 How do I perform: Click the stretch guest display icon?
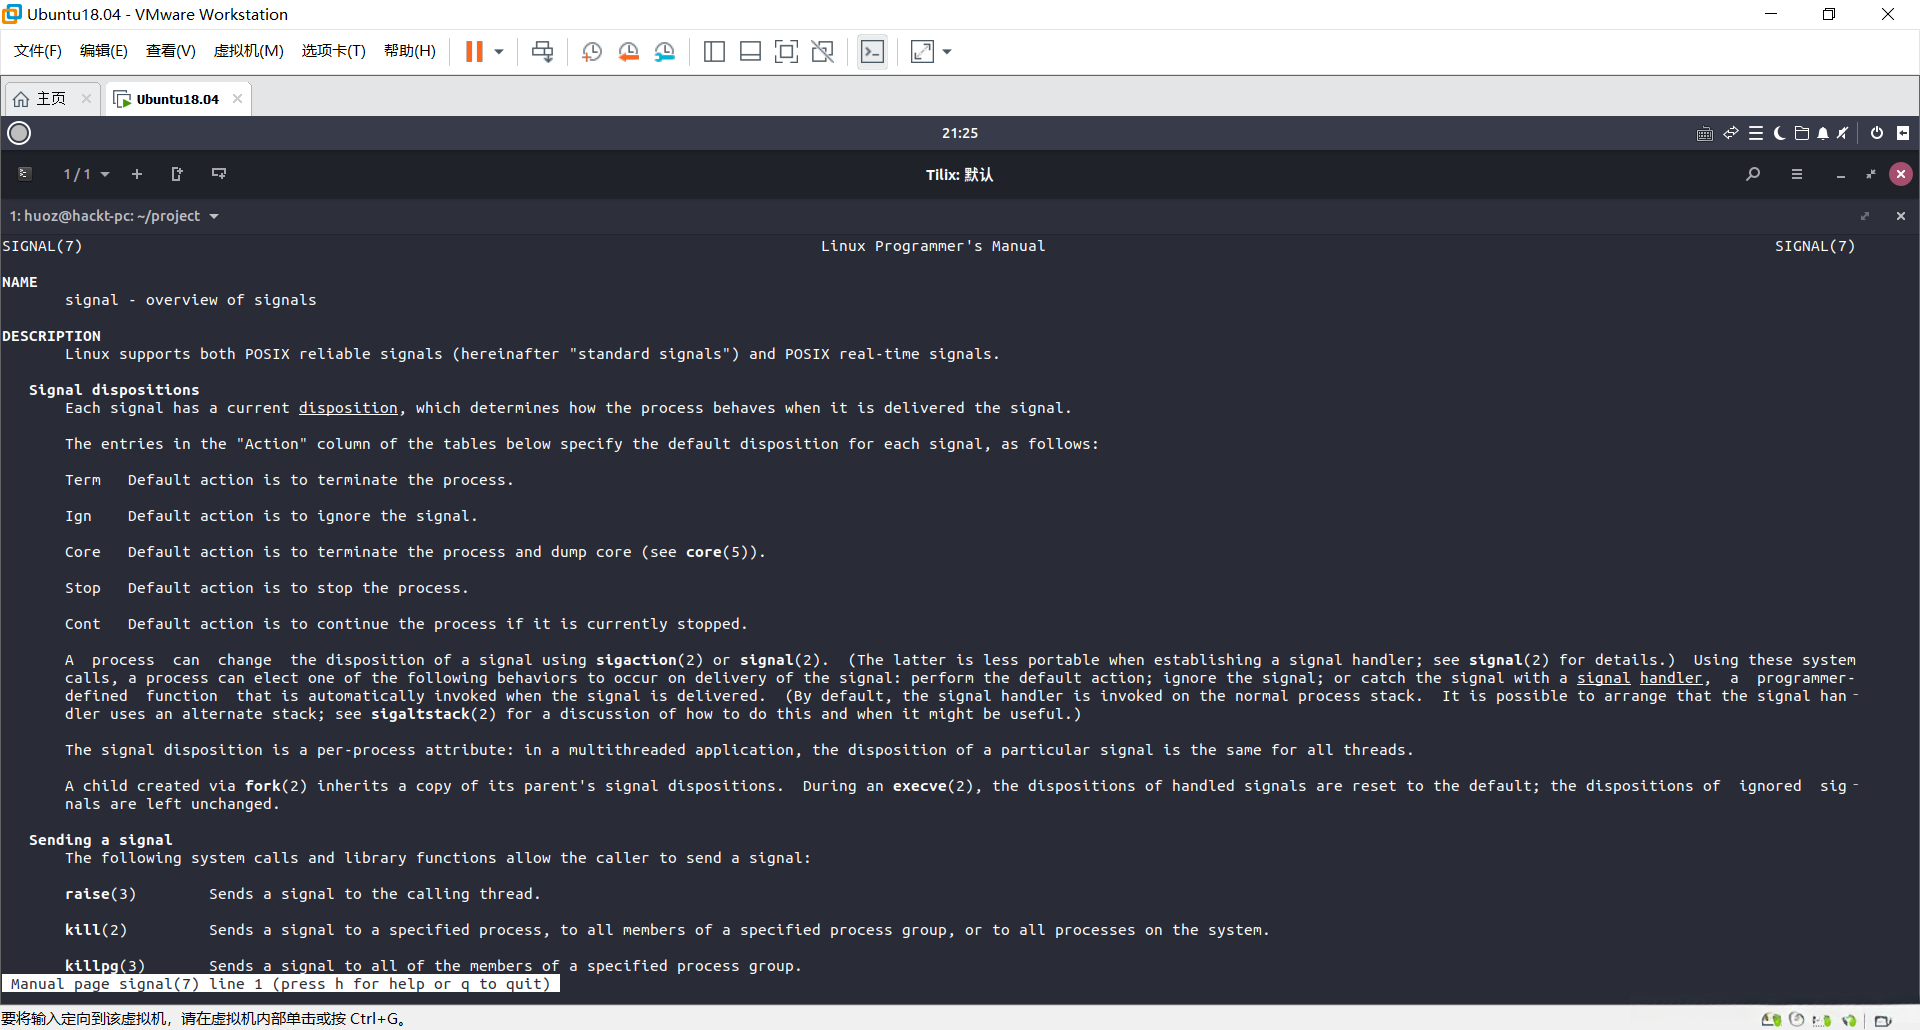(x=922, y=52)
